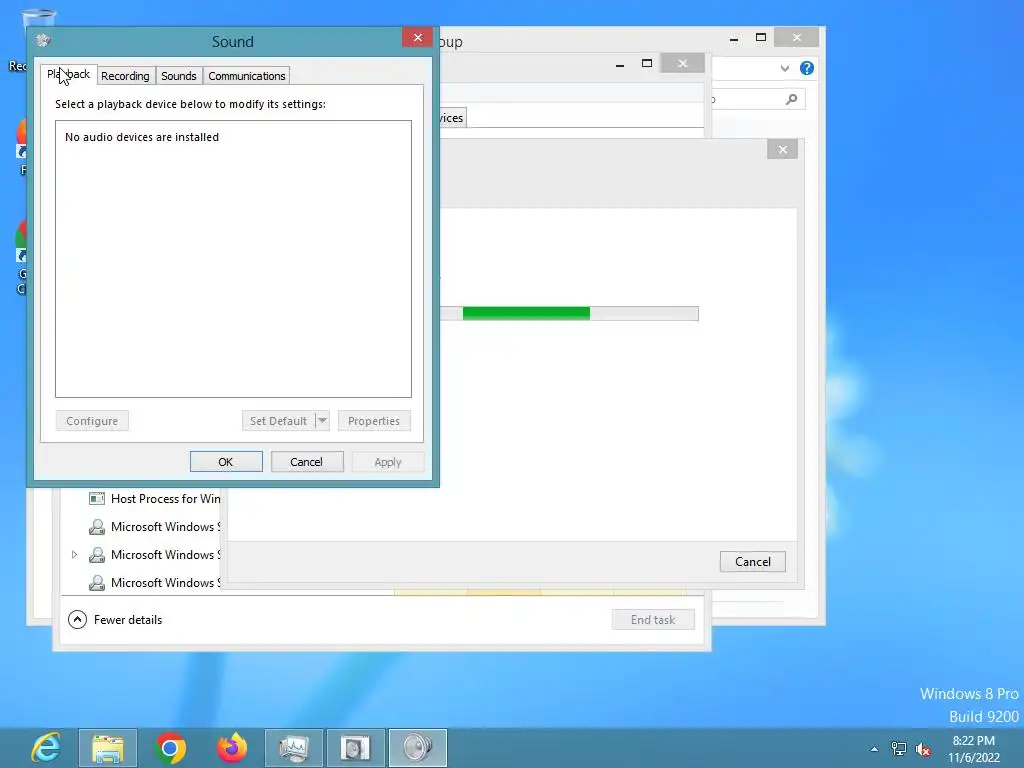Close the Sound window
This screenshot has height=768, width=1024.
(417, 38)
